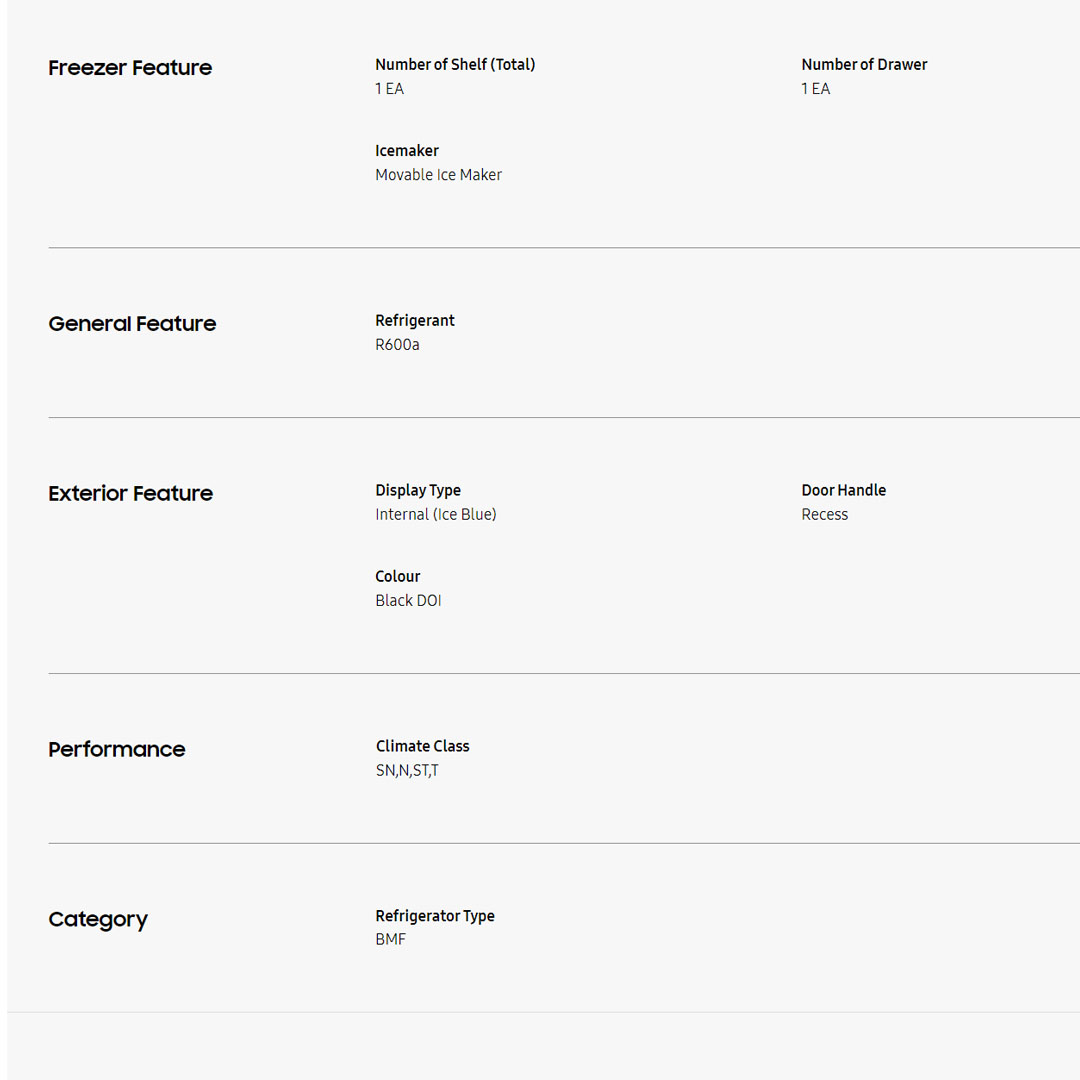This screenshot has height=1080, width=1080.
Task: Click the Climate Class label
Action: point(422,747)
